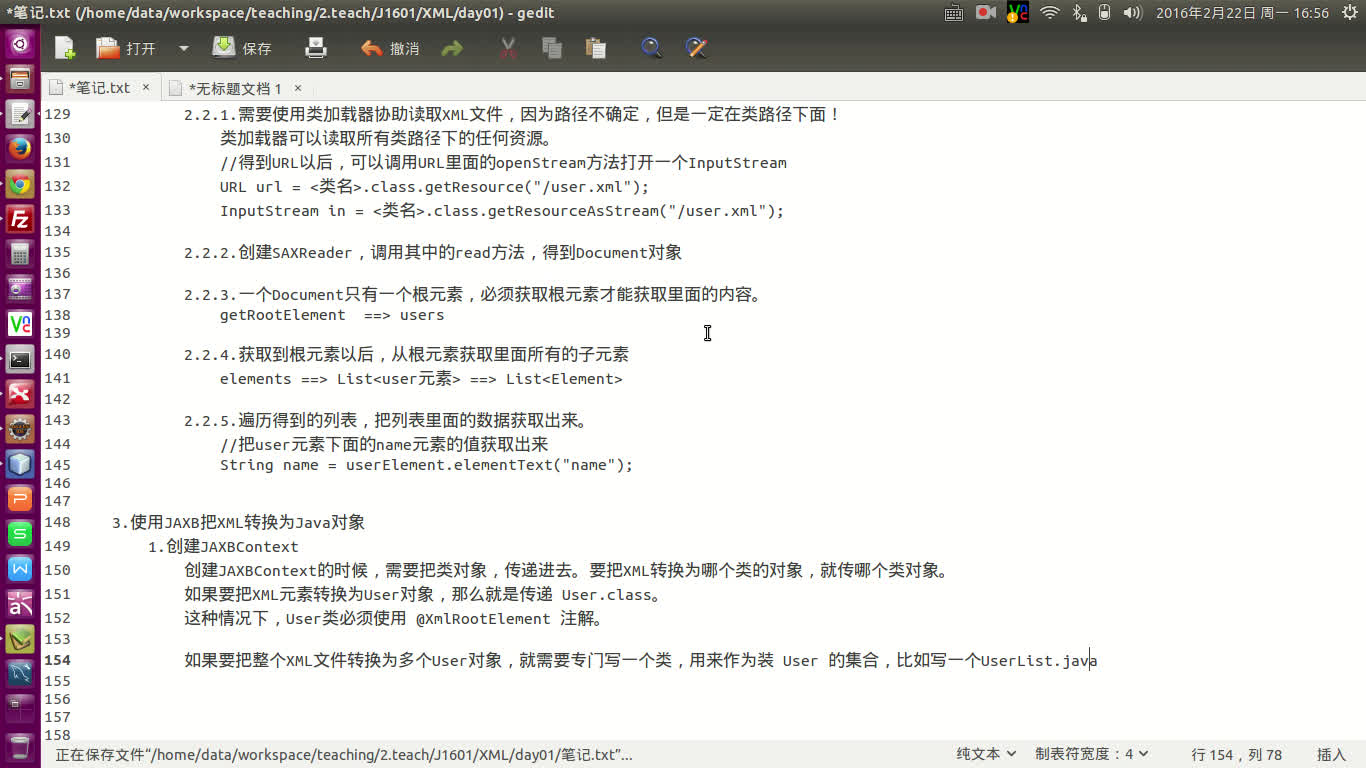Screen dimensions: 1366x768
Task: Launch FileZilla from the dock
Action: coord(19,219)
